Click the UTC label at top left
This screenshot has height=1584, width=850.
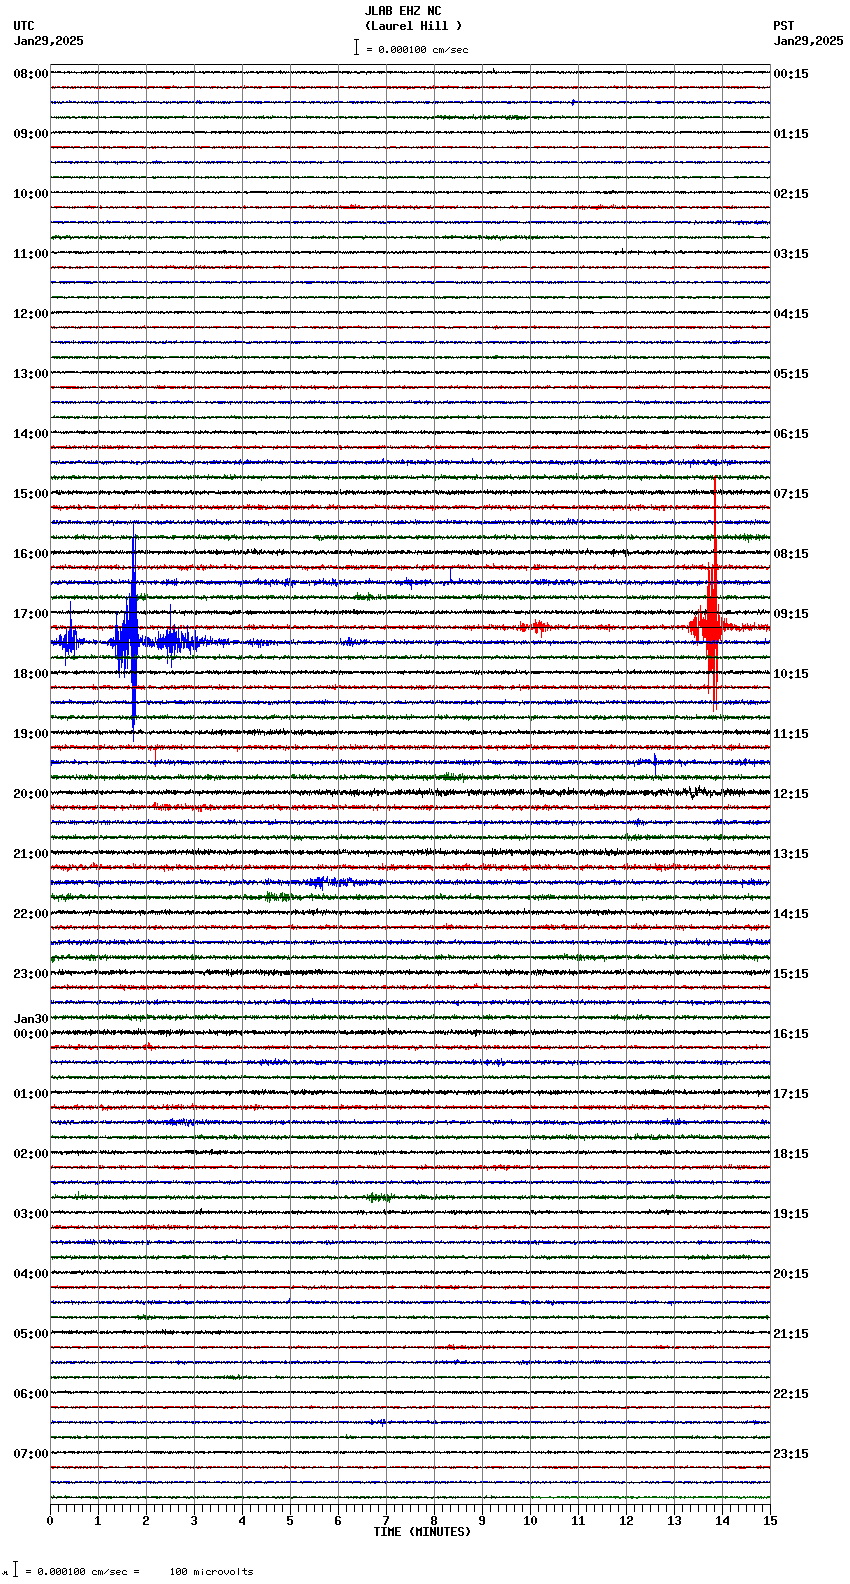(24, 26)
